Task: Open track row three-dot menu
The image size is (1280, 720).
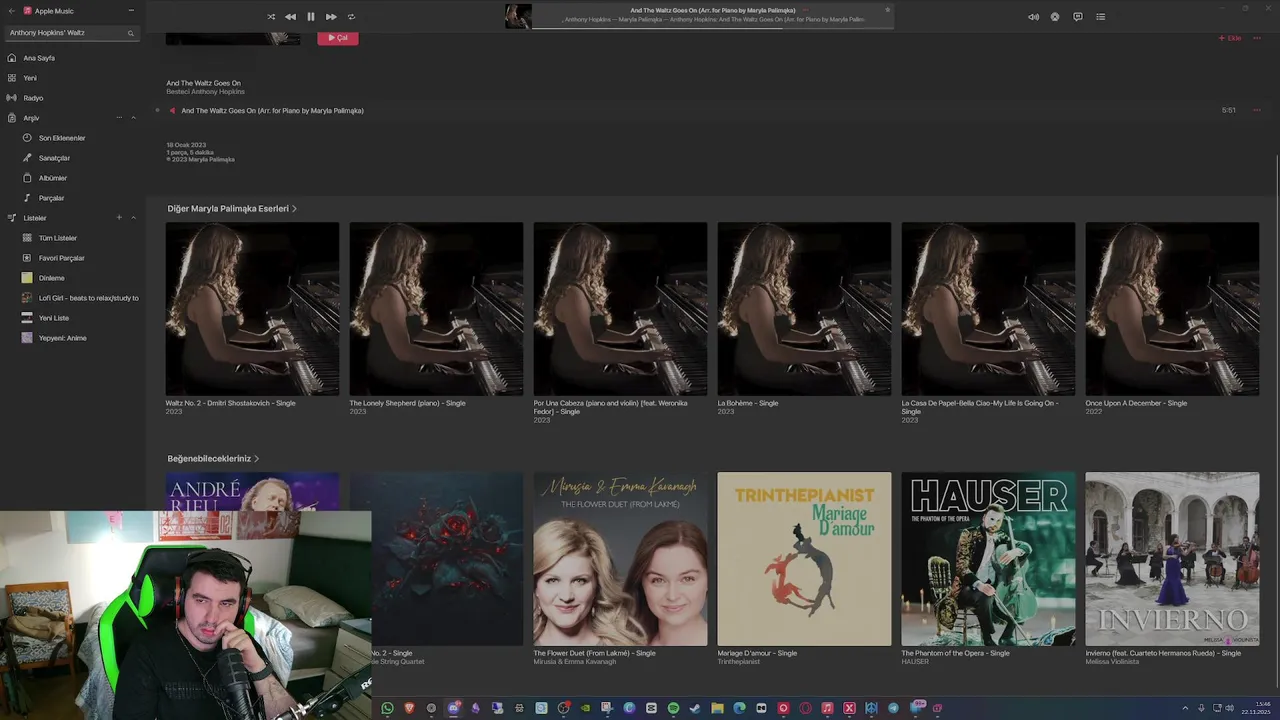Action: pos(1257,110)
